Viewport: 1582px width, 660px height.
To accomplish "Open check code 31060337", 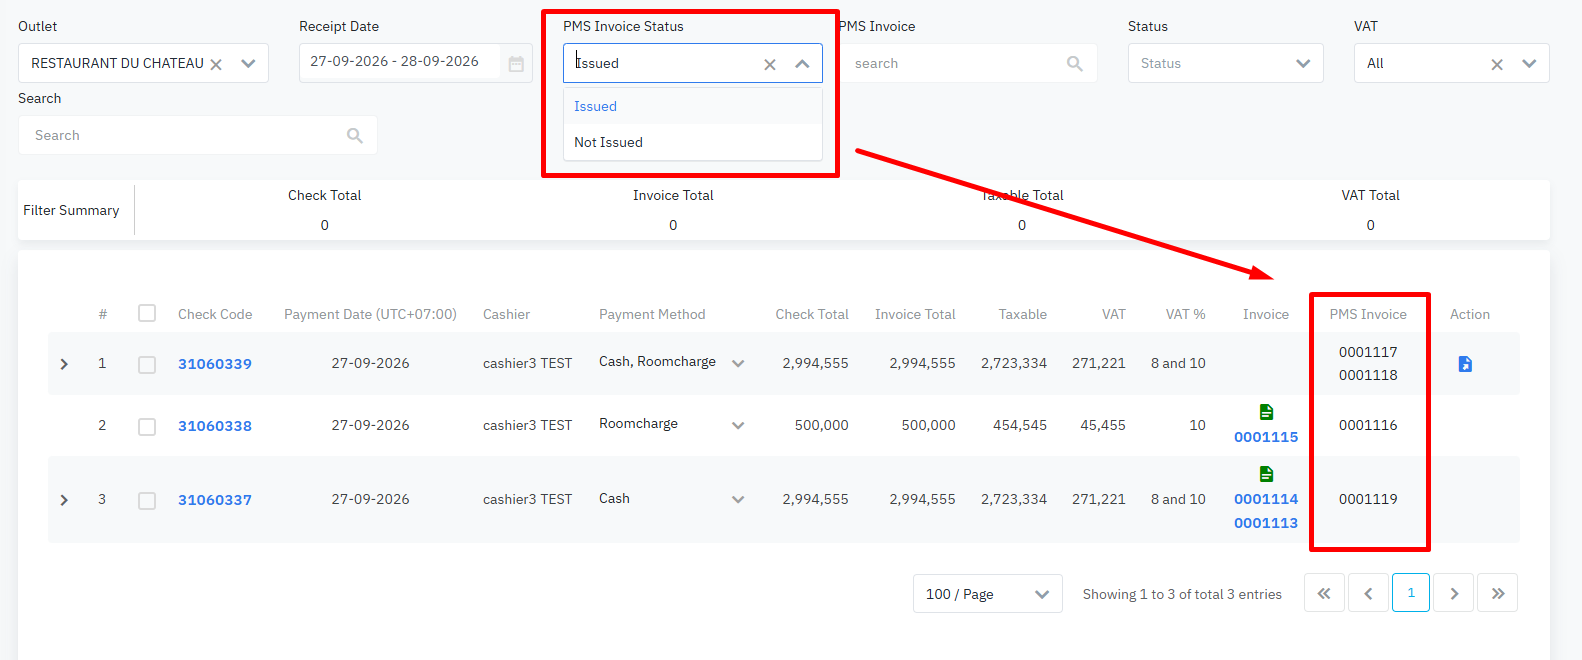I will click(215, 500).
